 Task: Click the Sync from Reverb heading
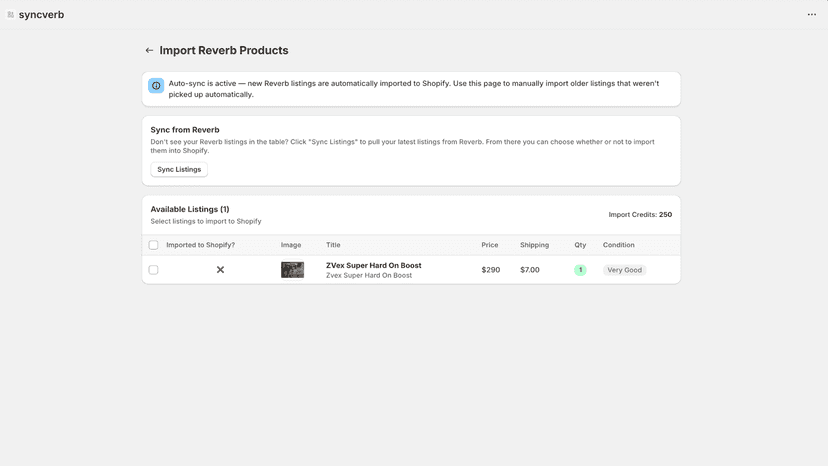click(x=185, y=129)
